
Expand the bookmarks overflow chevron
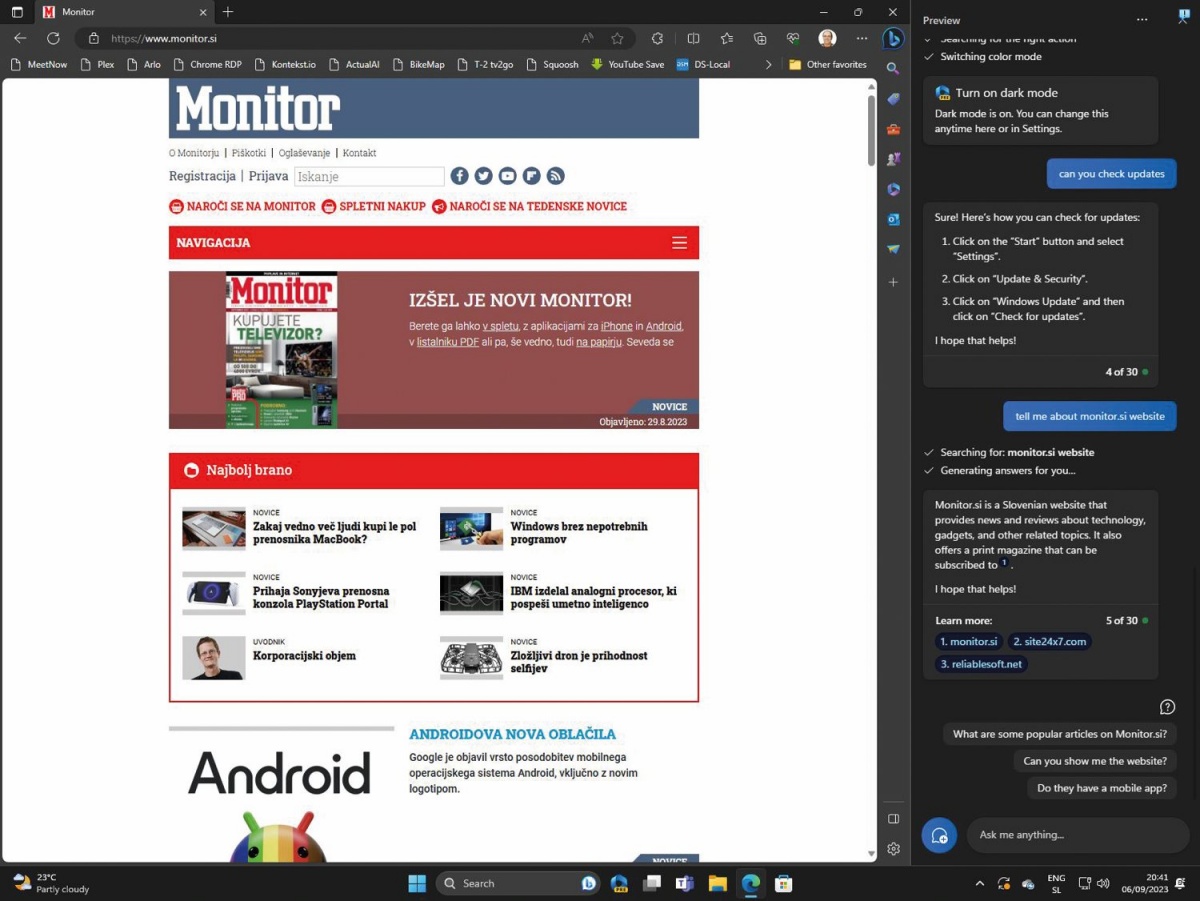tap(768, 64)
